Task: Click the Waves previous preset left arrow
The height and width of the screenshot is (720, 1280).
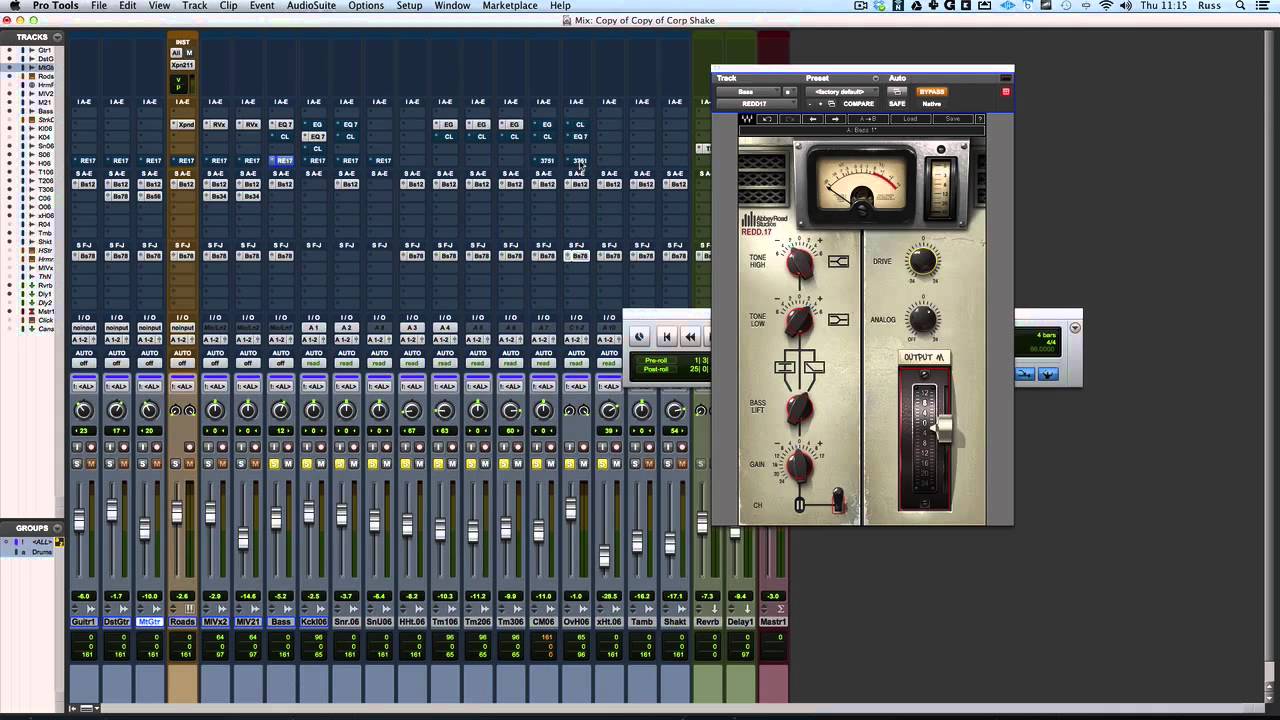Action: click(x=813, y=119)
